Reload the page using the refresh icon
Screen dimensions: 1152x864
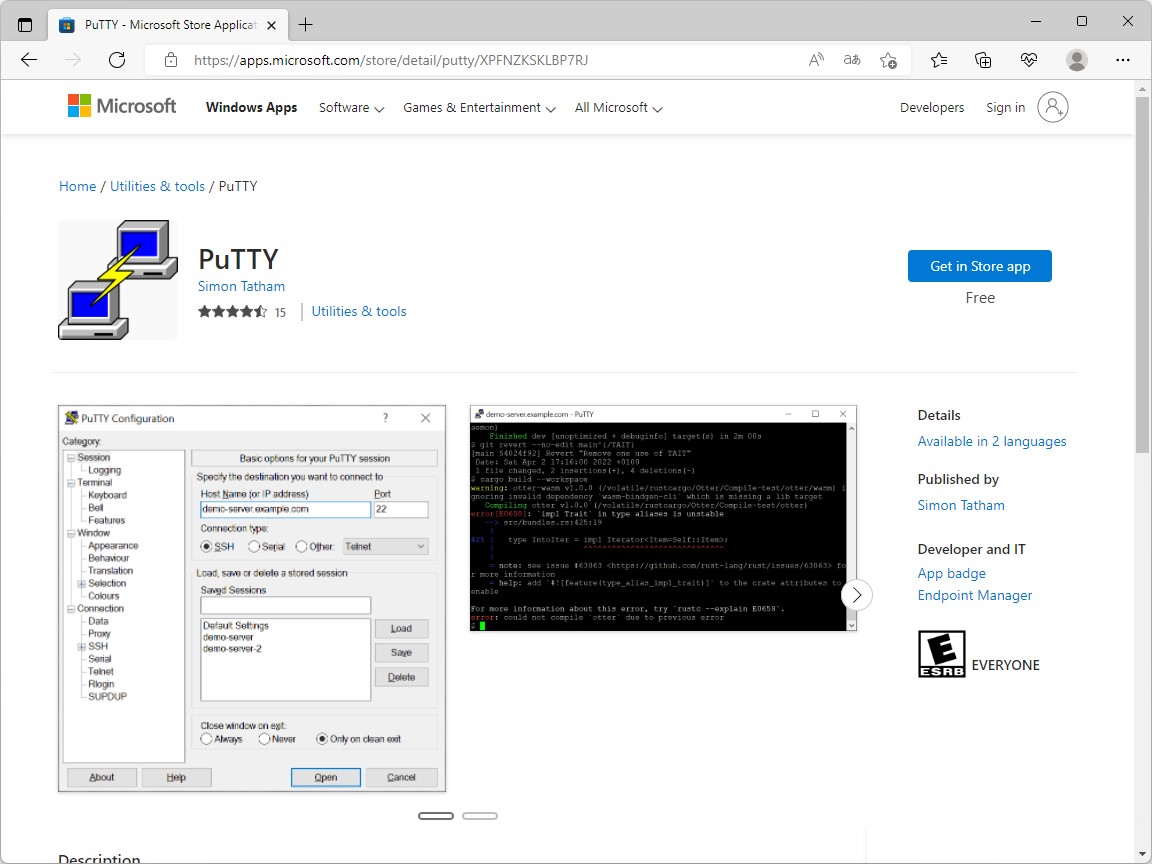coord(117,60)
